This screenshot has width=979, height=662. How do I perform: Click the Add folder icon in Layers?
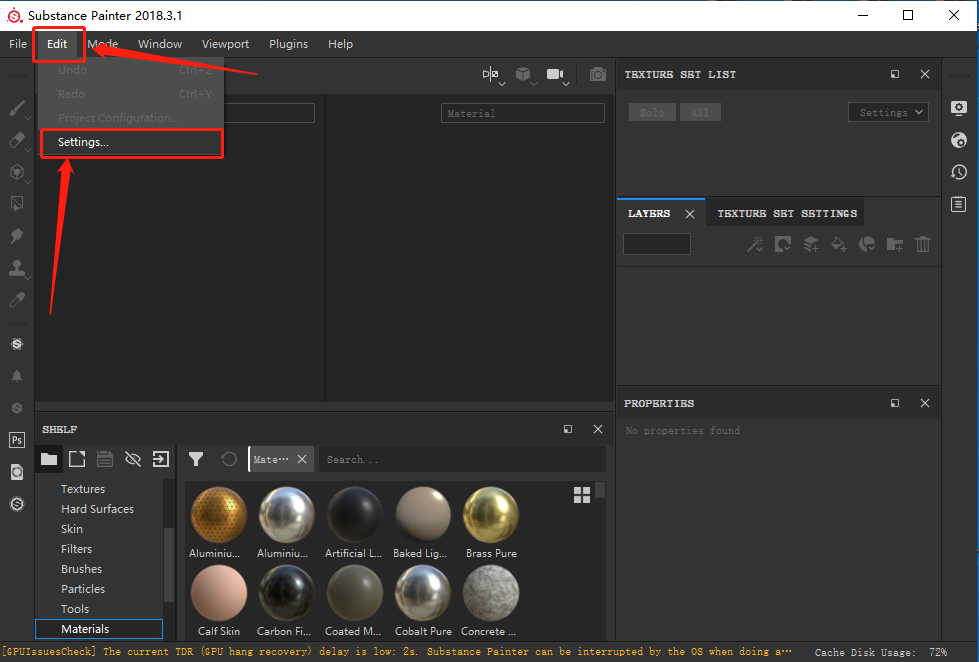tap(895, 244)
